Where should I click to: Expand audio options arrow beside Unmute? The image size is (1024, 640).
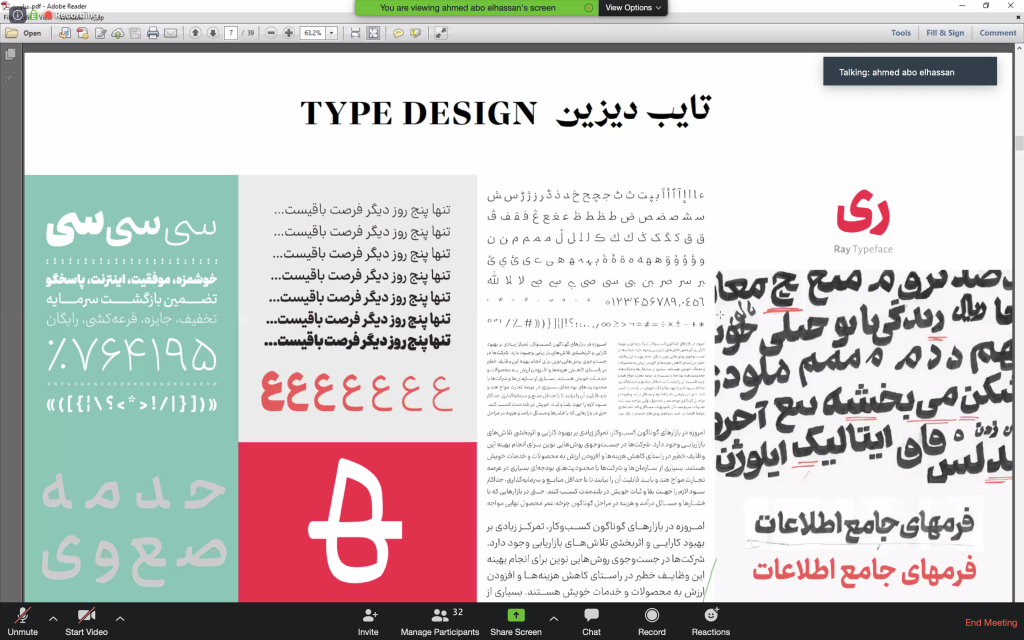(x=53, y=618)
